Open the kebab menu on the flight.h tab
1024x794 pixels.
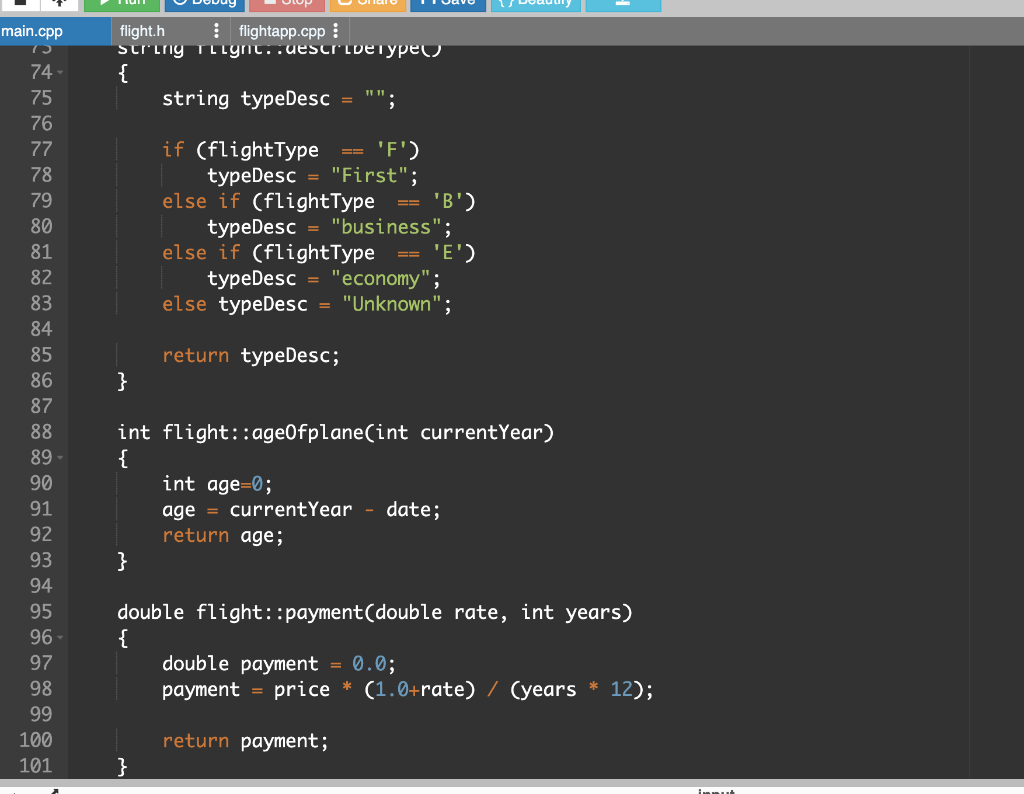(217, 31)
